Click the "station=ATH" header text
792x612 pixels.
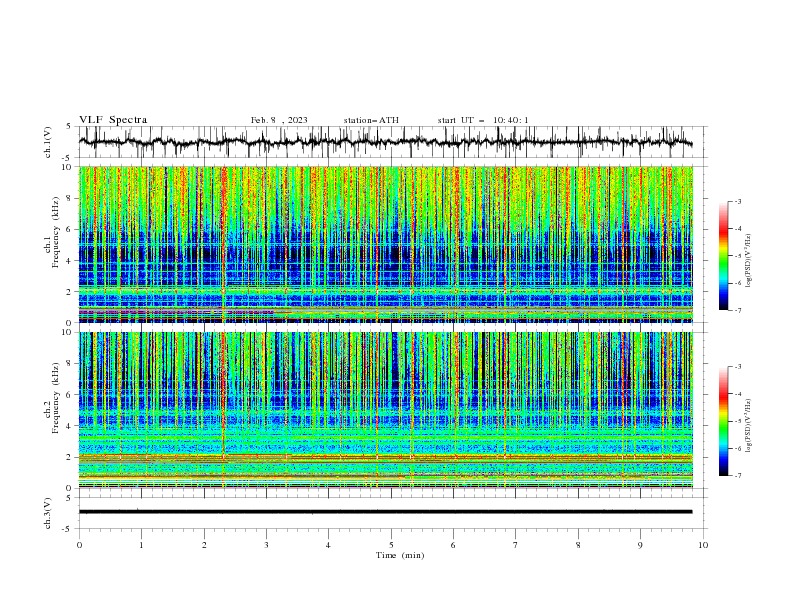371,120
